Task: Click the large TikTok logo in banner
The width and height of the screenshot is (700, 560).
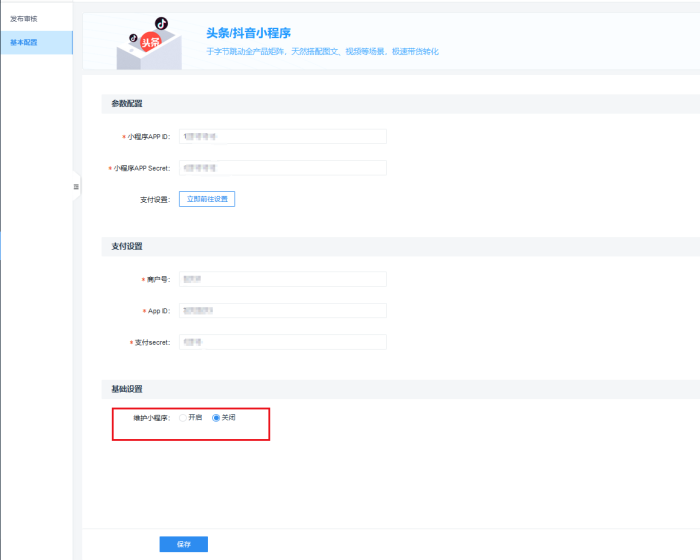Action: (x=162, y=23)
